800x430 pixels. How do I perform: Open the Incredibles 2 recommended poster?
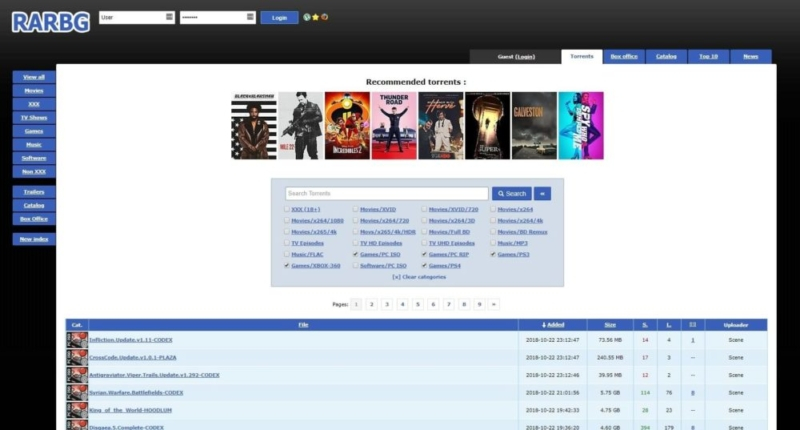pos(347,125)
